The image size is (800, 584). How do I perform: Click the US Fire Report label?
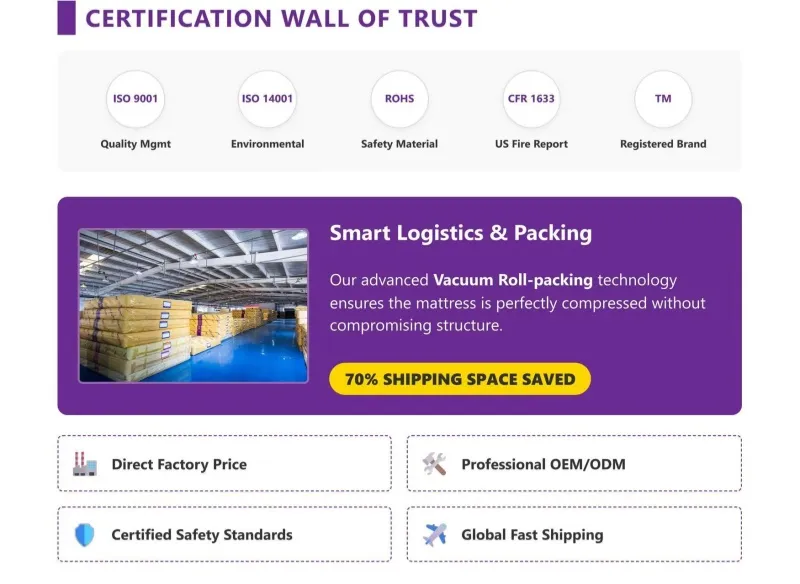pos(531,144)
